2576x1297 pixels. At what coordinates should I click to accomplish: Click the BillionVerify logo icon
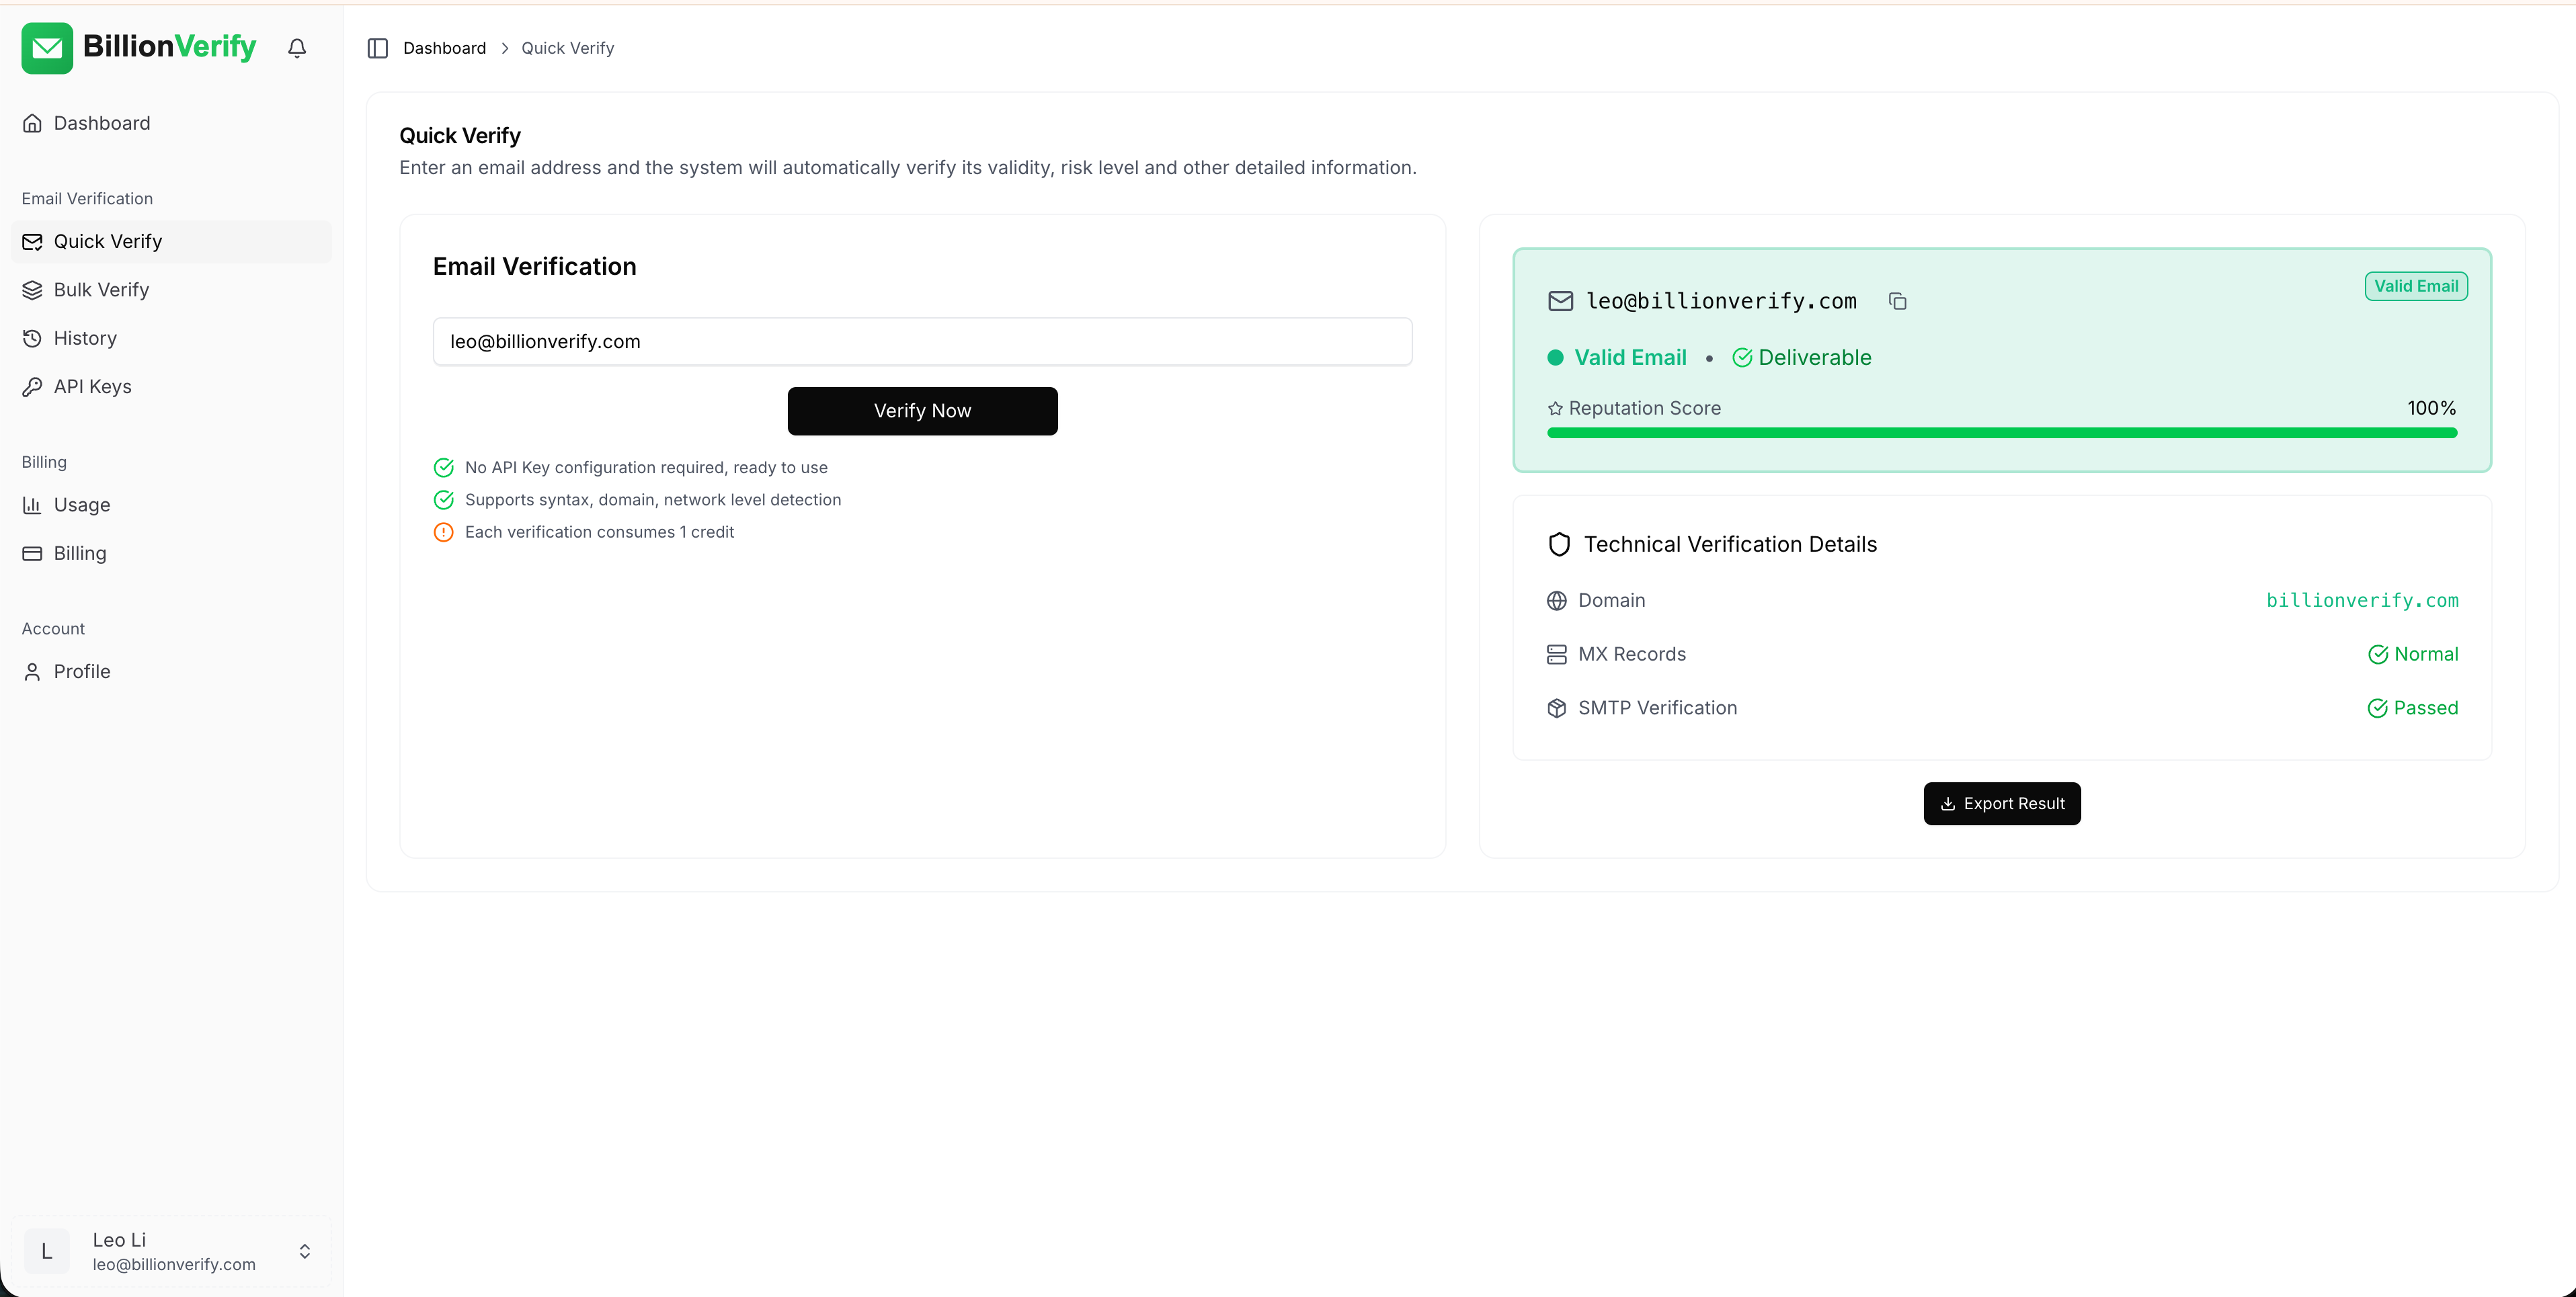coord(47,48)
